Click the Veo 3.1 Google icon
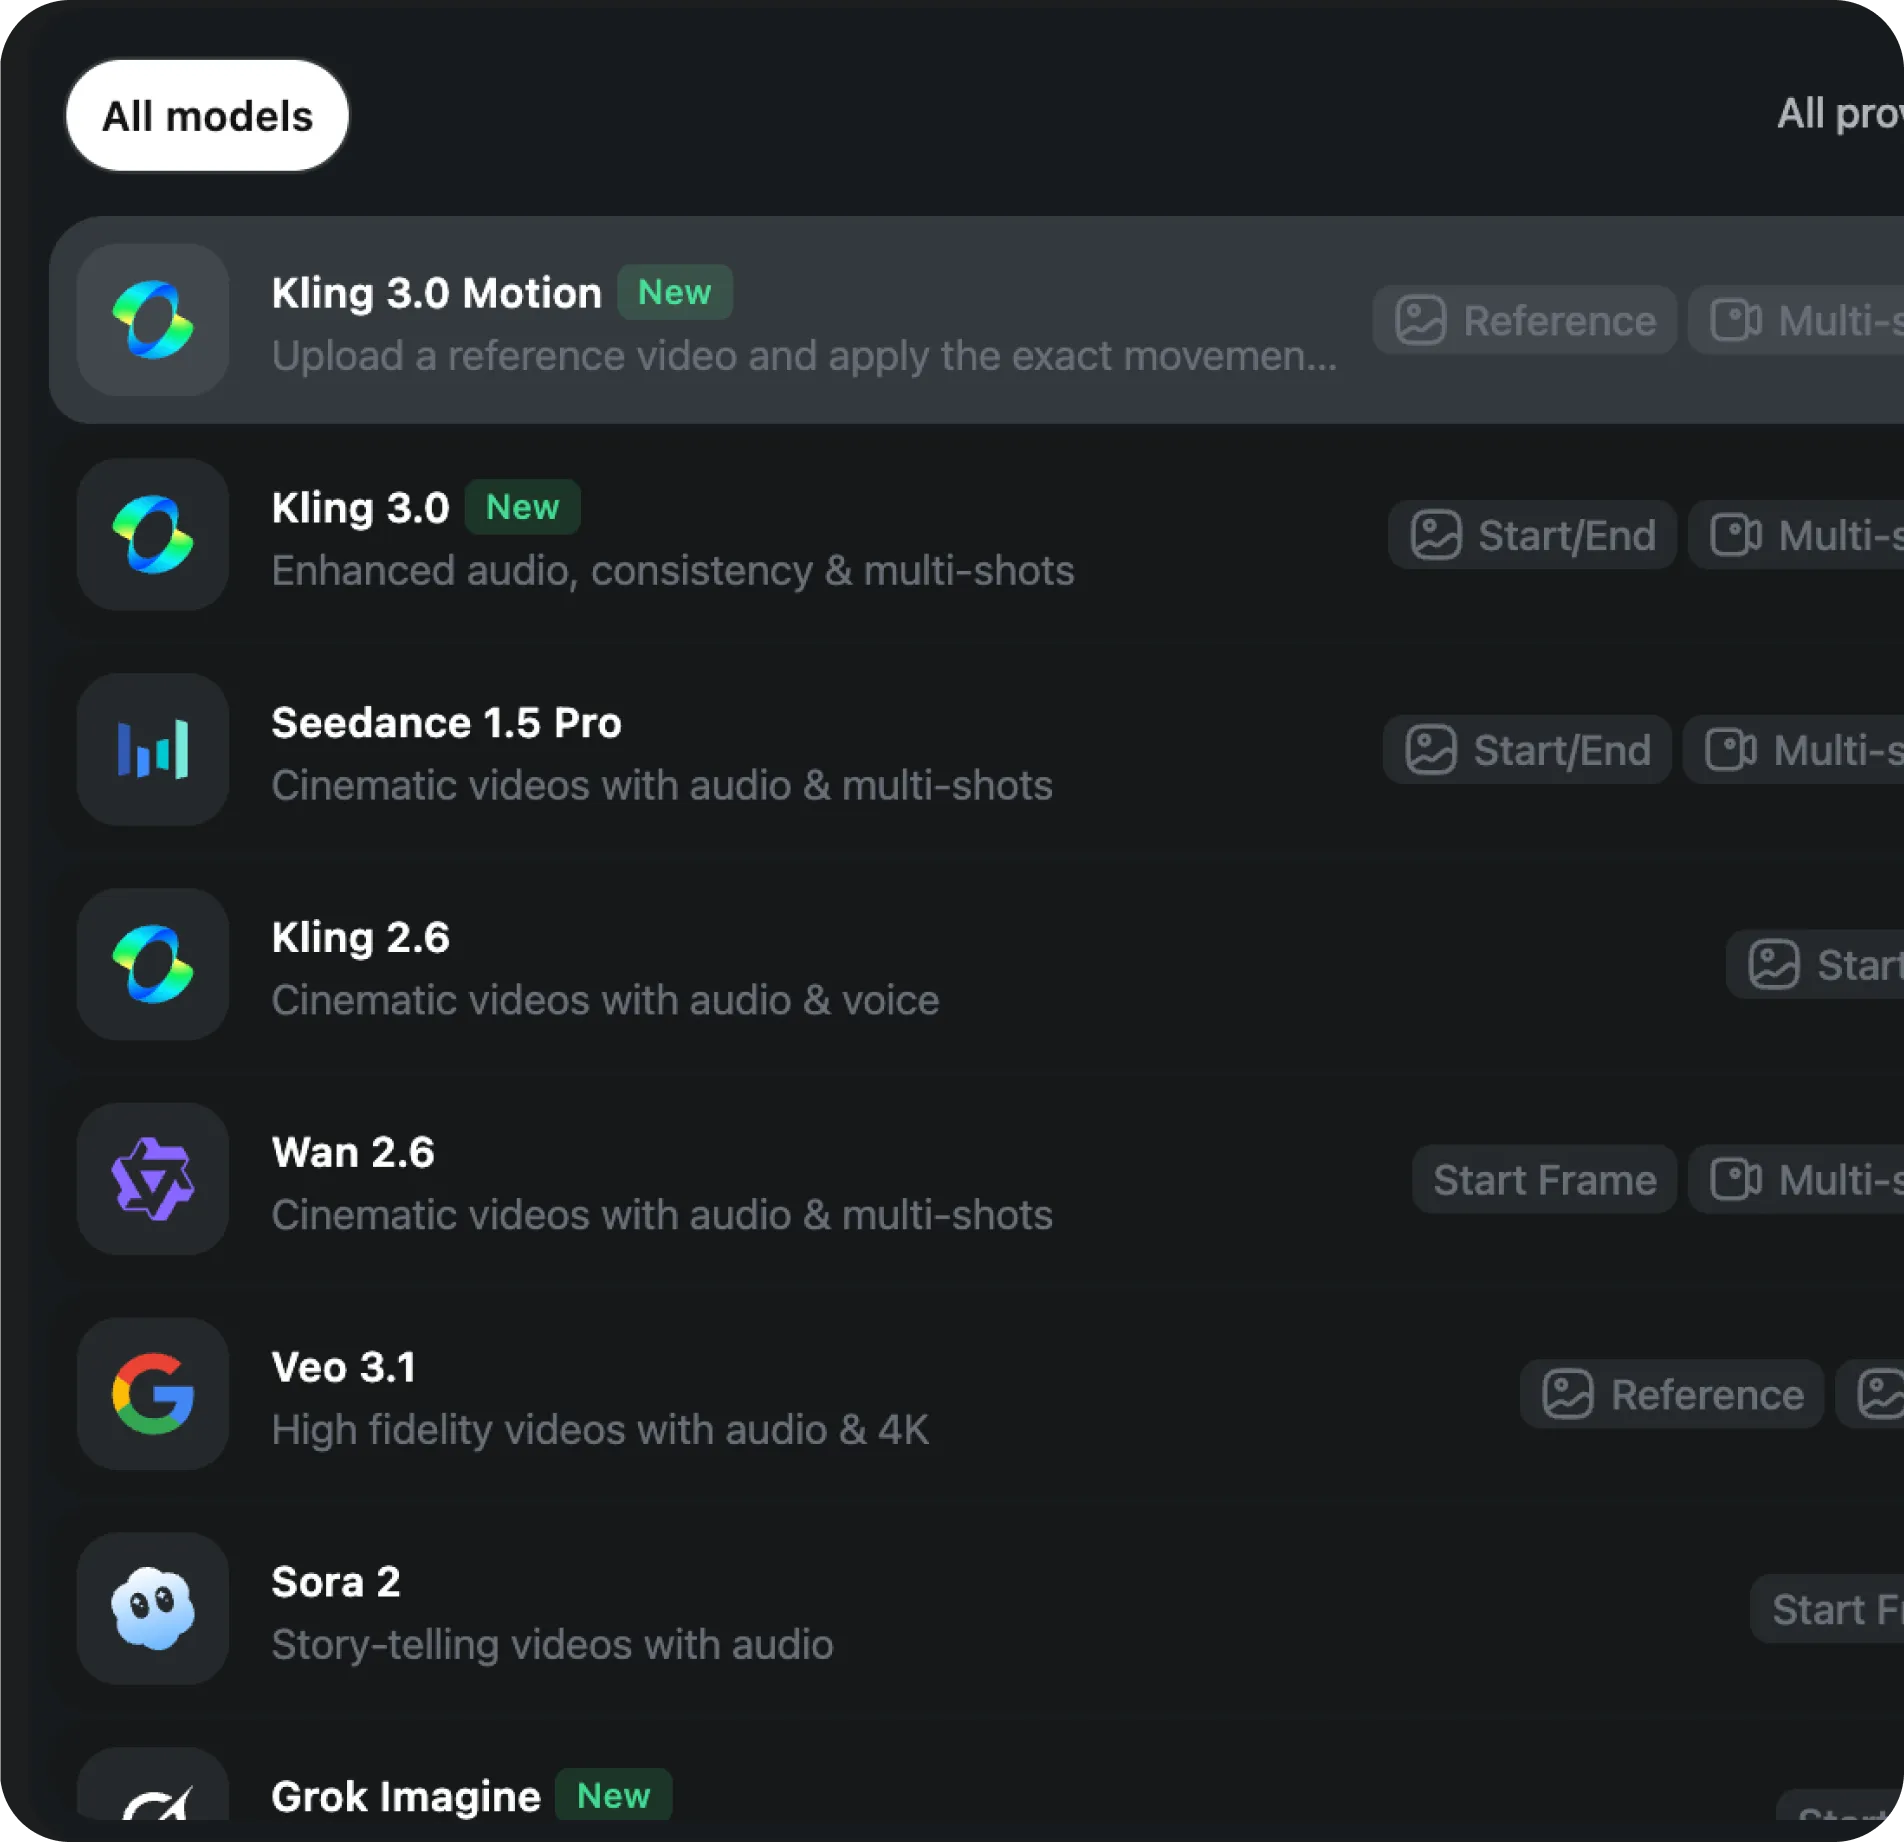This screenshot has width=1904, height=1842. pyautogui.click(x=153, y=1394)
